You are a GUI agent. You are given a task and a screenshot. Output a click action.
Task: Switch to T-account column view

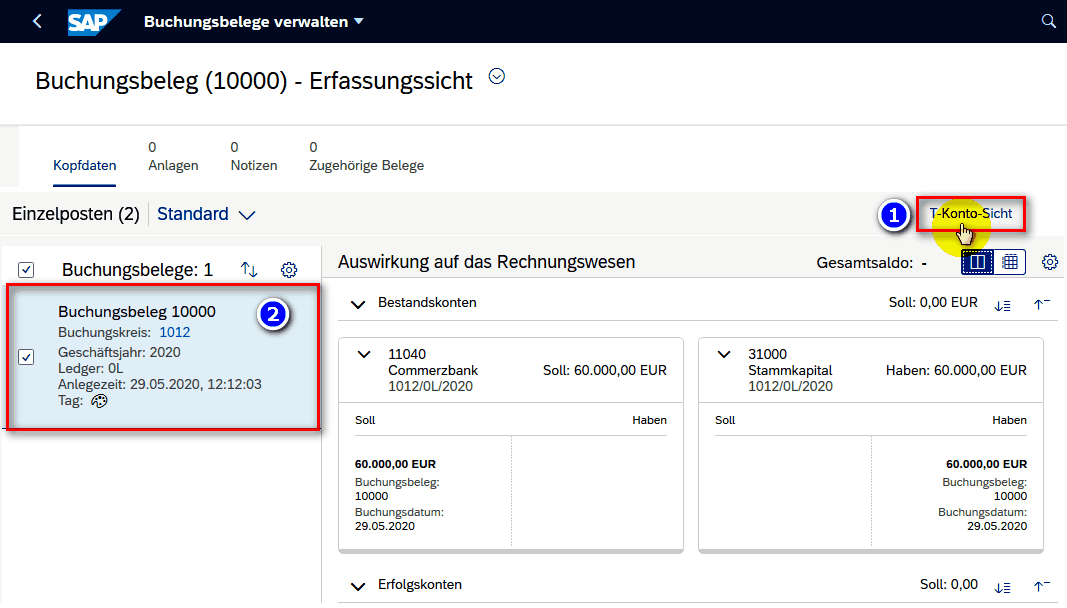pyautogui.click(x=977, y=262)
